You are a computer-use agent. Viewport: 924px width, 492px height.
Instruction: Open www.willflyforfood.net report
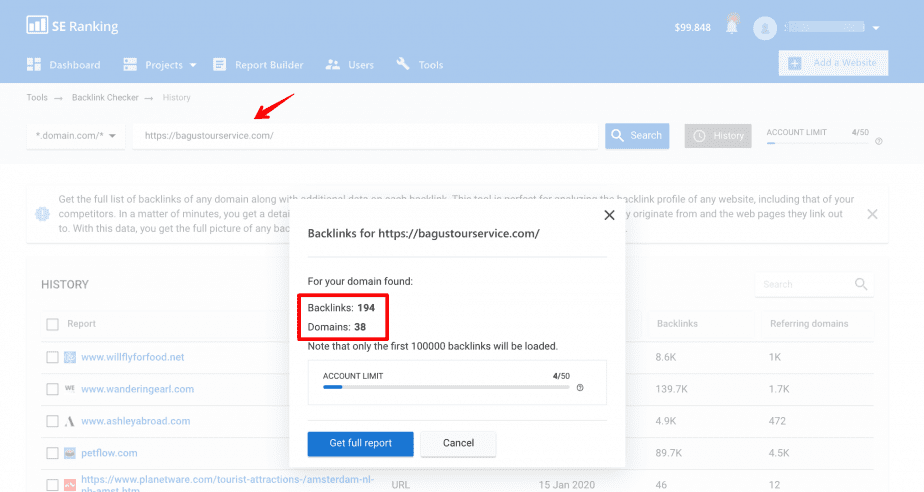tap(133, 357)
